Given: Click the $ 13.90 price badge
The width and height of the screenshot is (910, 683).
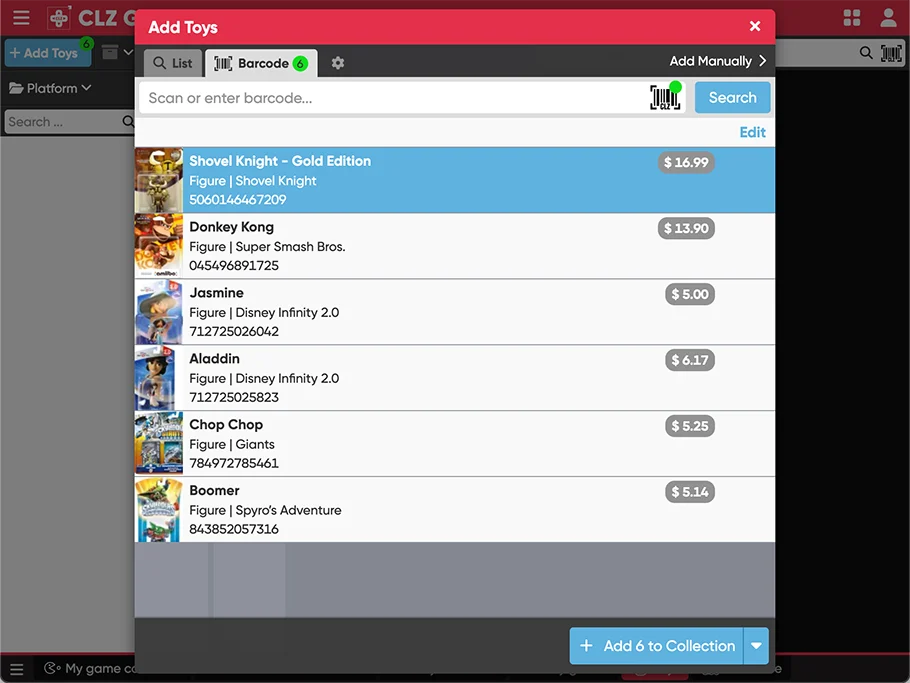Looking at the screenshot, I should tap(686, 228).
